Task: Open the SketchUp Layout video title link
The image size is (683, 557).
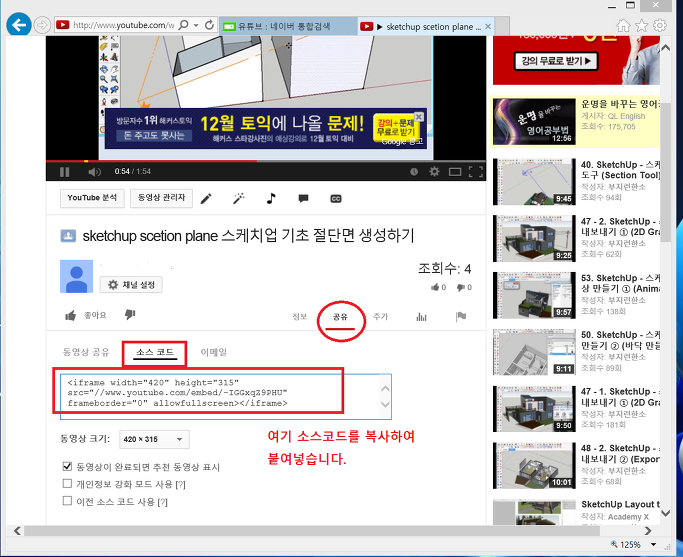Action: 620,504
